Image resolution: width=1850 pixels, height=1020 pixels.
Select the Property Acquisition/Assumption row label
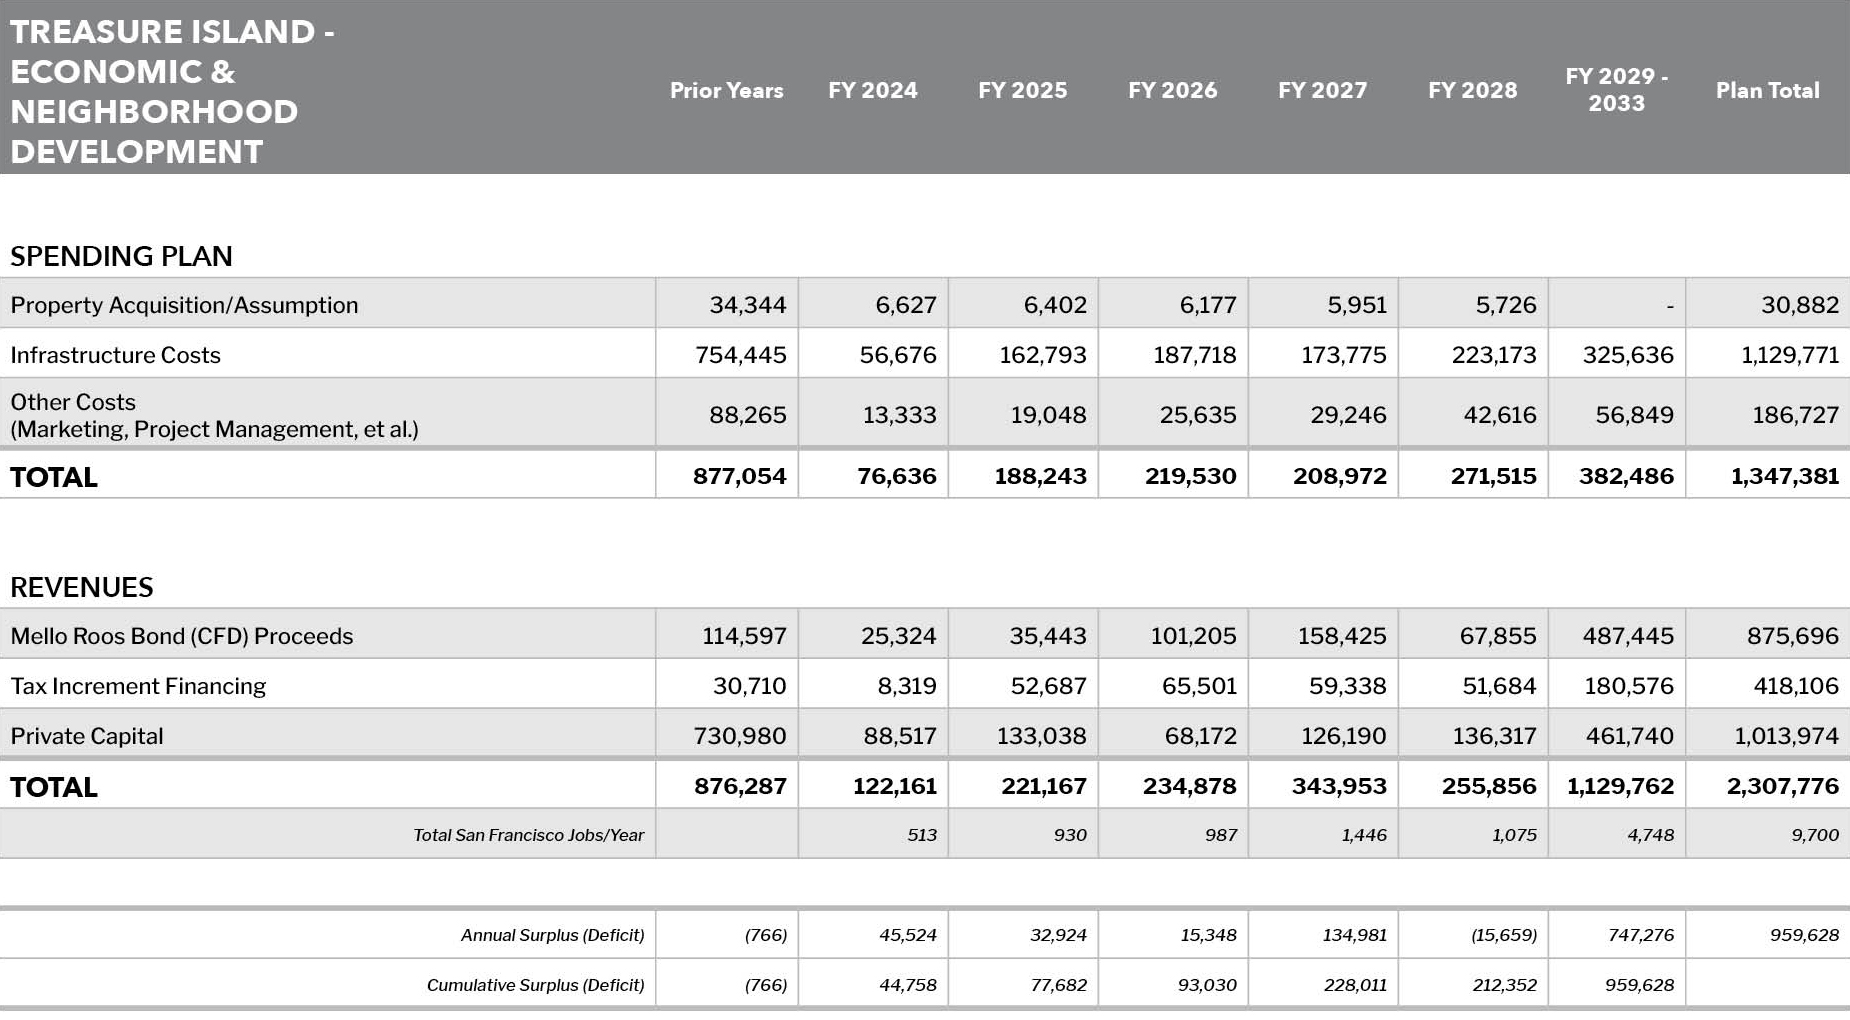coord(184,305)
